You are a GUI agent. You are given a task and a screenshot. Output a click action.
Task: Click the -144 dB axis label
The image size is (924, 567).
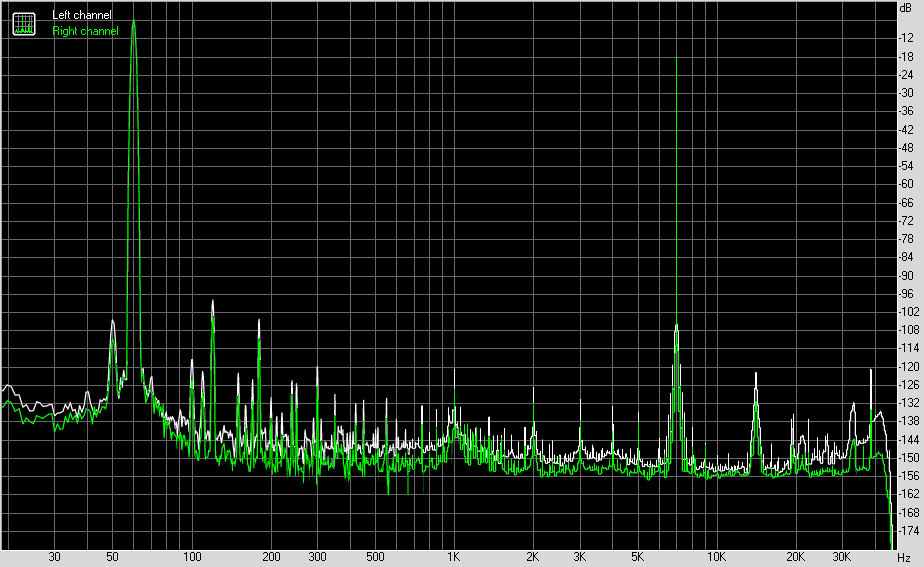[x=908, y=440]
